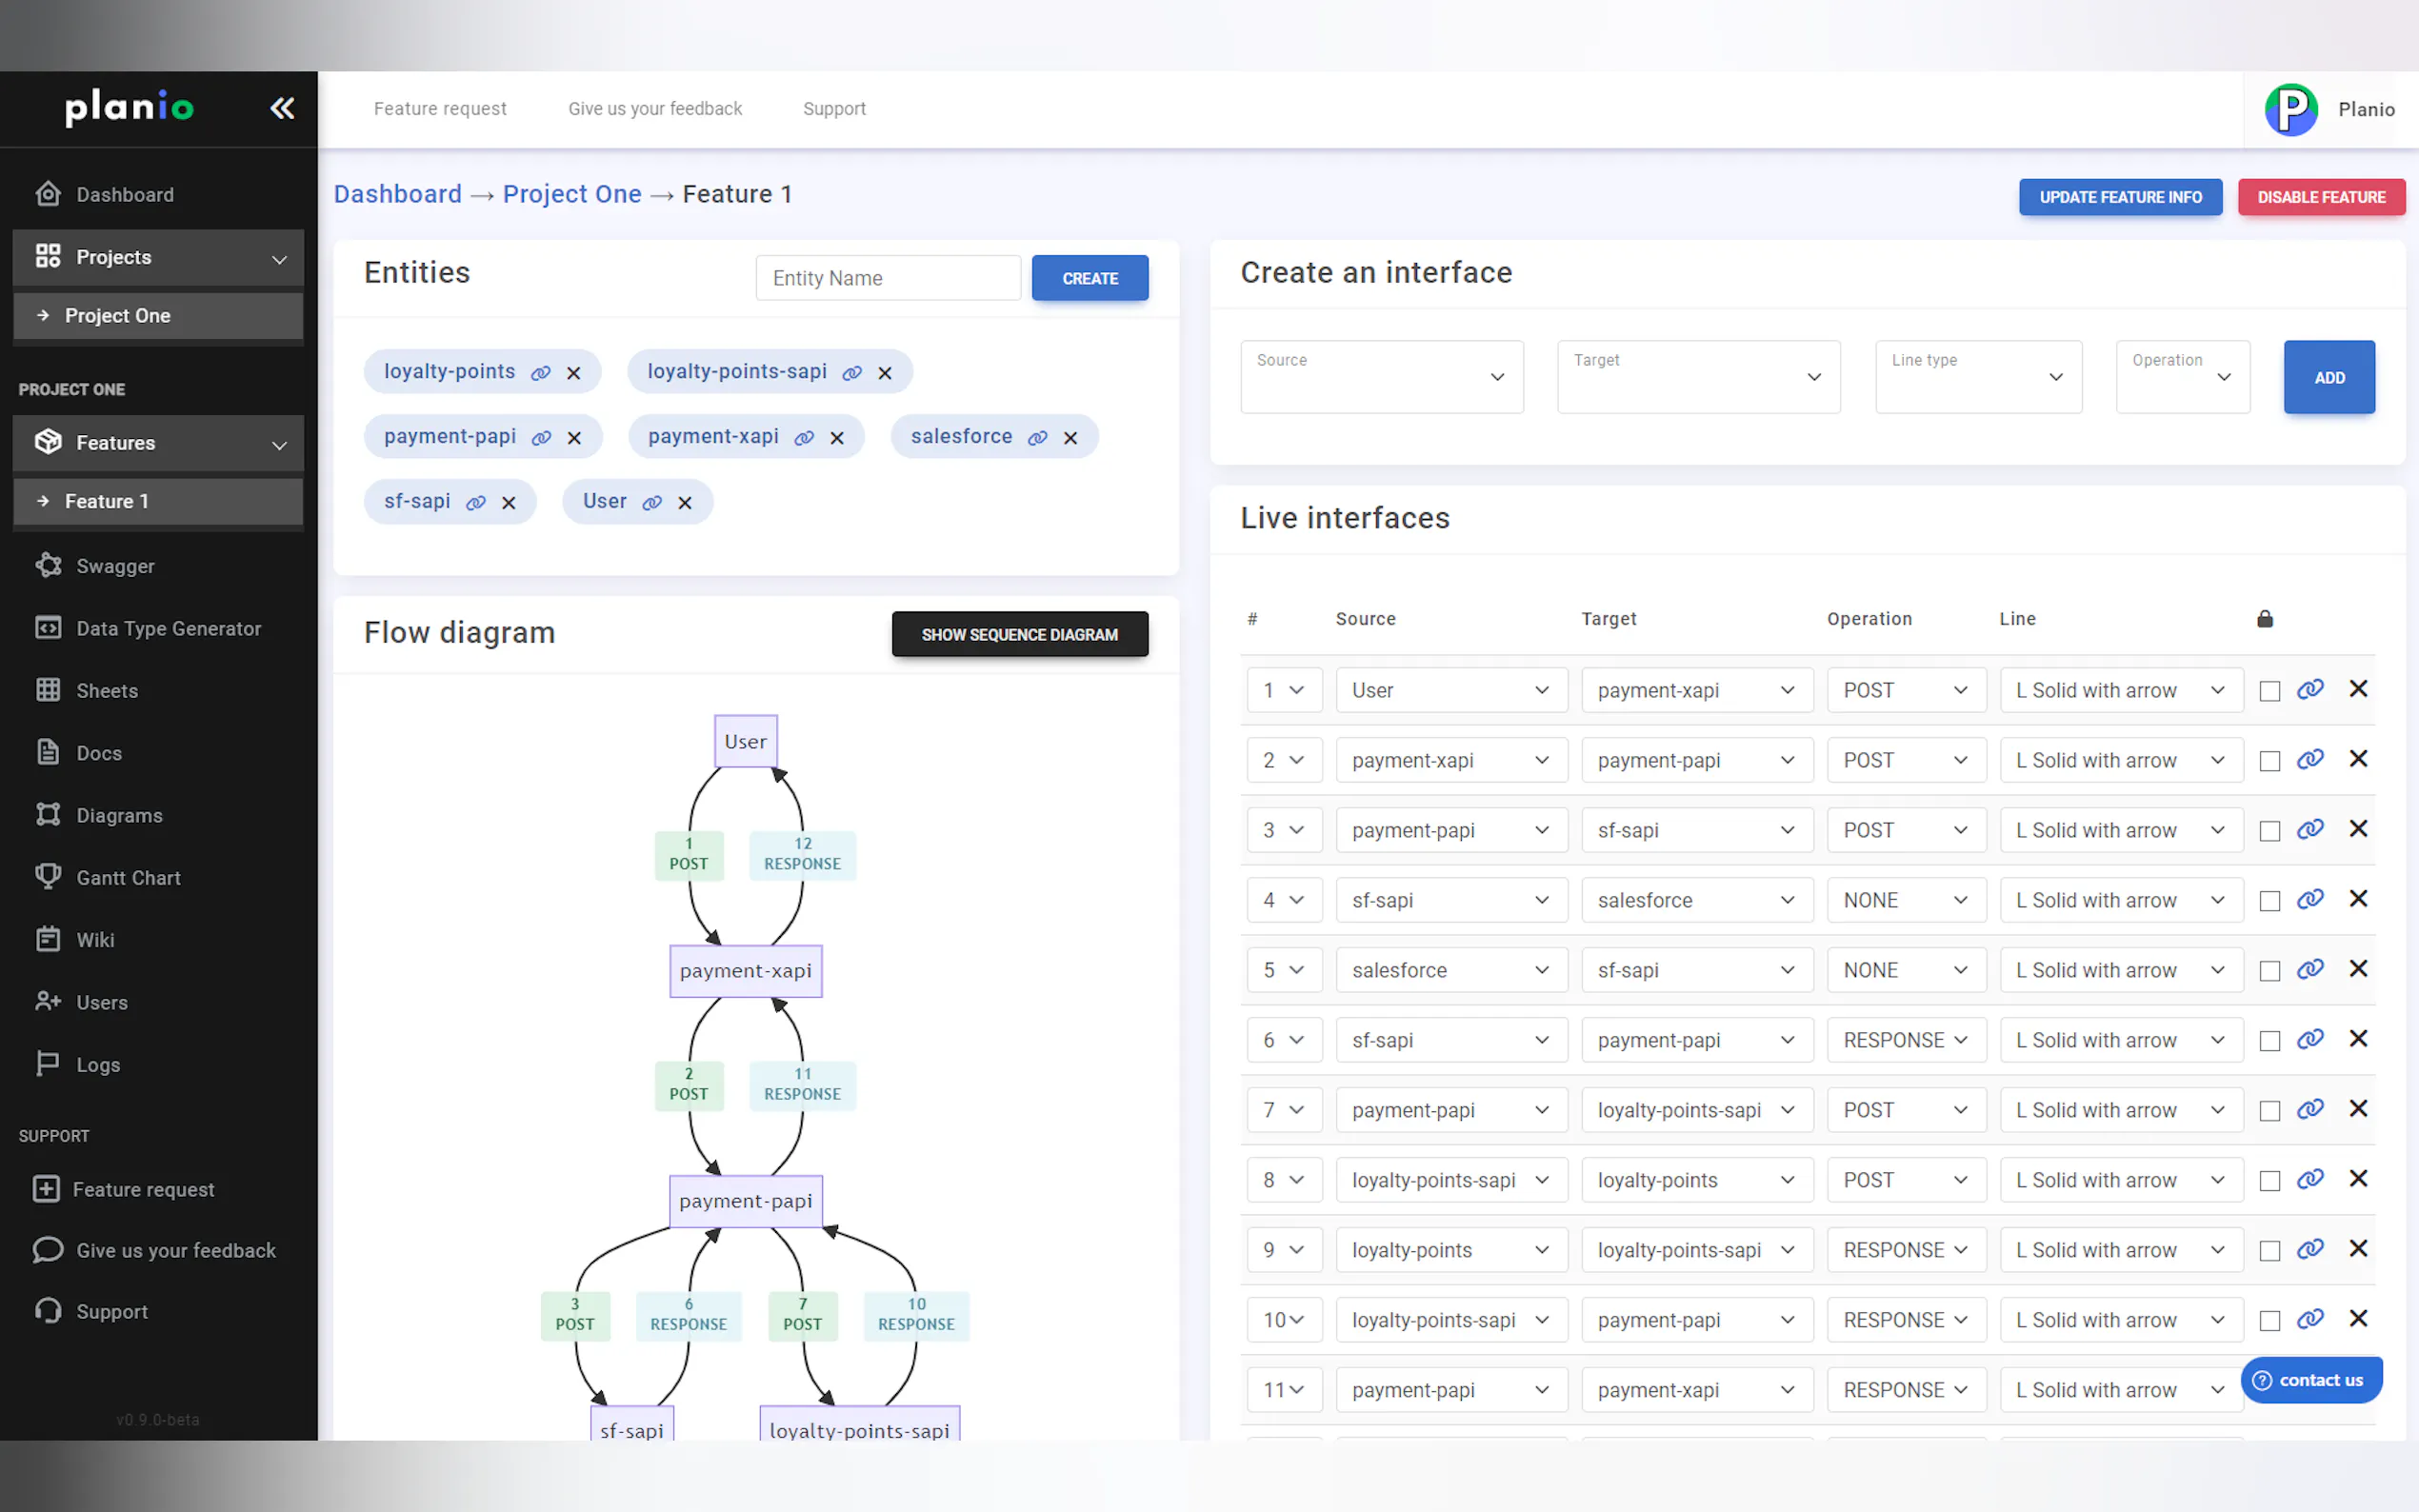This screenshot has width=2419, height=1512.
Task: Remove the sf-sapi entity chip
Action: (509, 503)
